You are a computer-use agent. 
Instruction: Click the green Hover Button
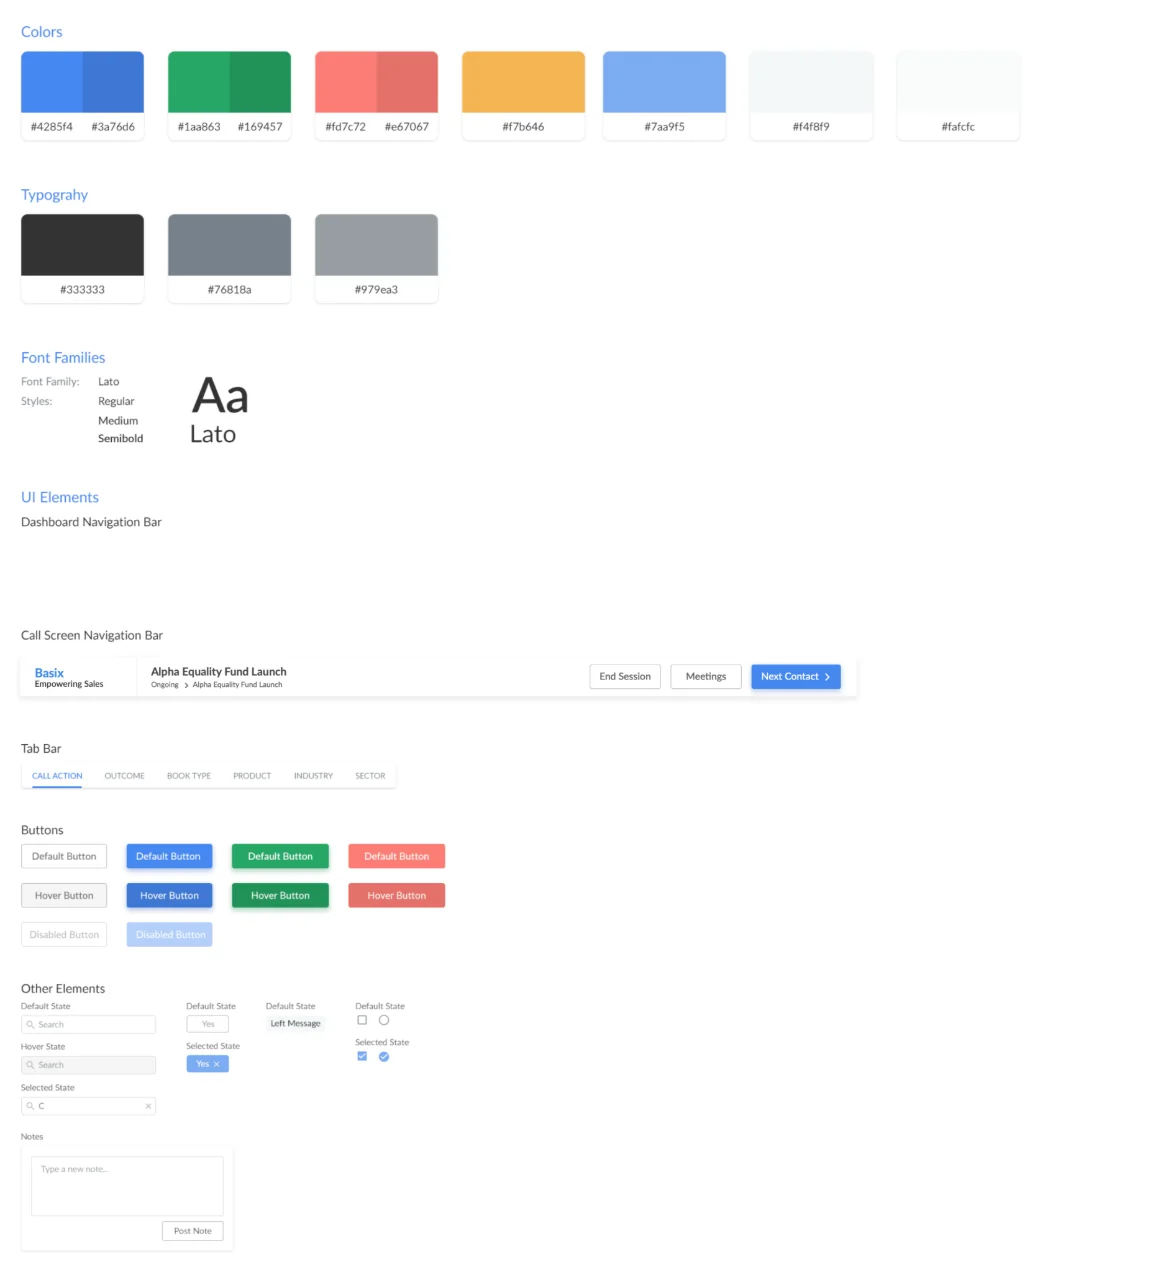point(280,896)
